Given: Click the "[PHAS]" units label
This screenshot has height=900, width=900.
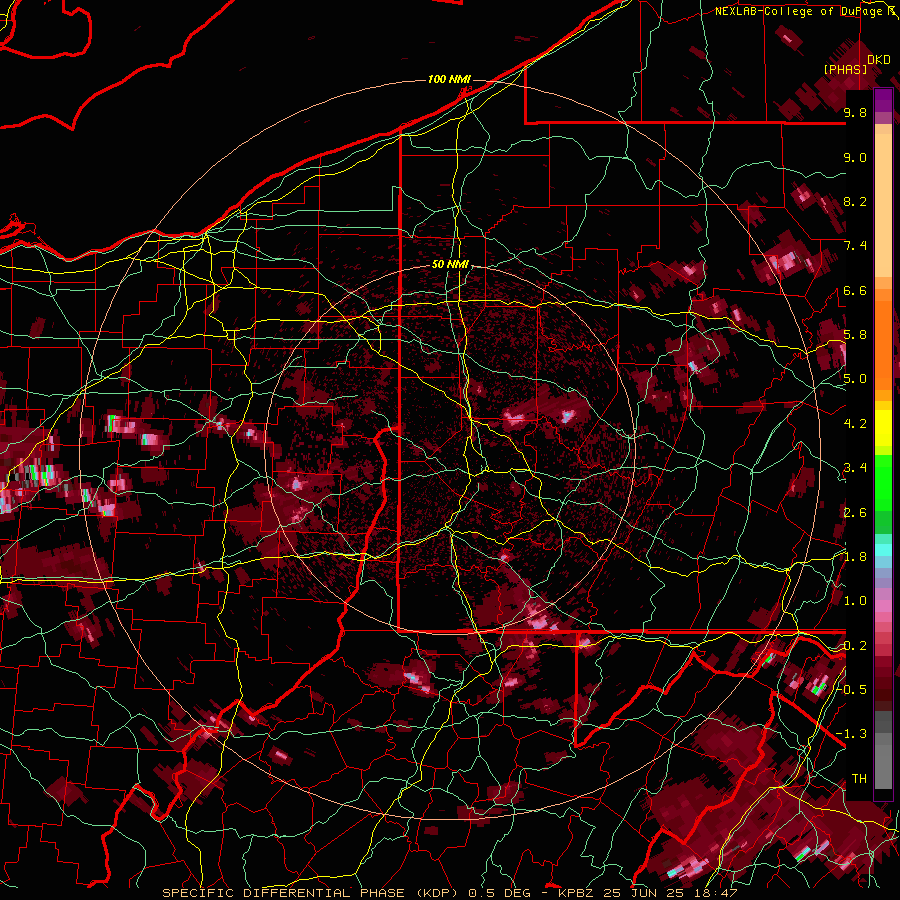Looking at the screenshot, I should 845,69.
